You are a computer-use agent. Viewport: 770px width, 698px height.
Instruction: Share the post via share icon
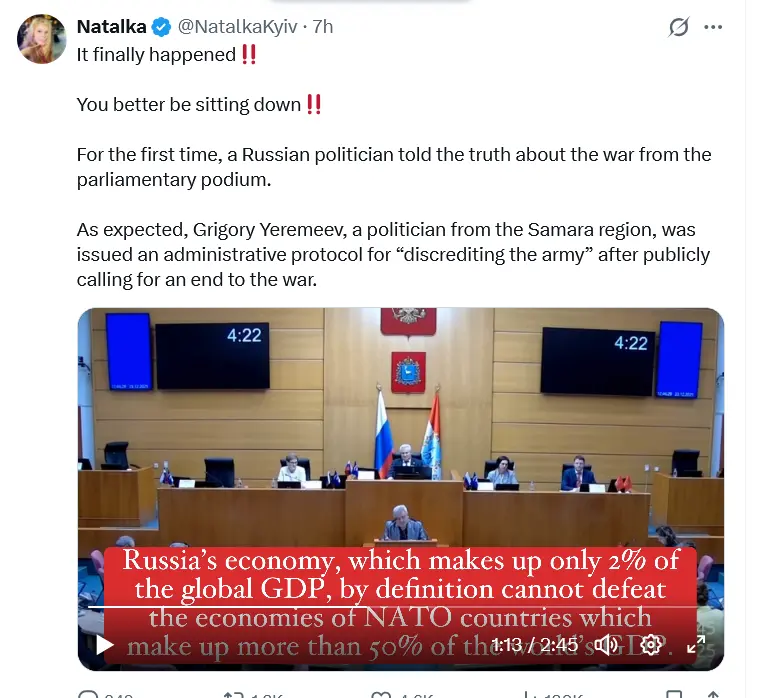point(713,694)
